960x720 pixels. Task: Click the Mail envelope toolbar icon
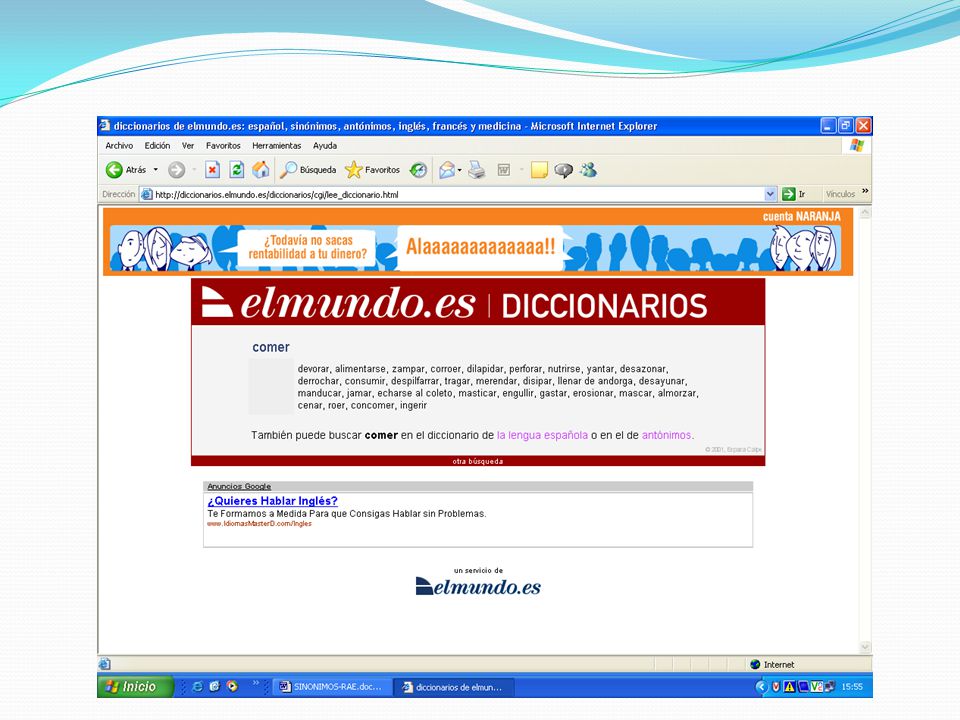tap(447, 170)
